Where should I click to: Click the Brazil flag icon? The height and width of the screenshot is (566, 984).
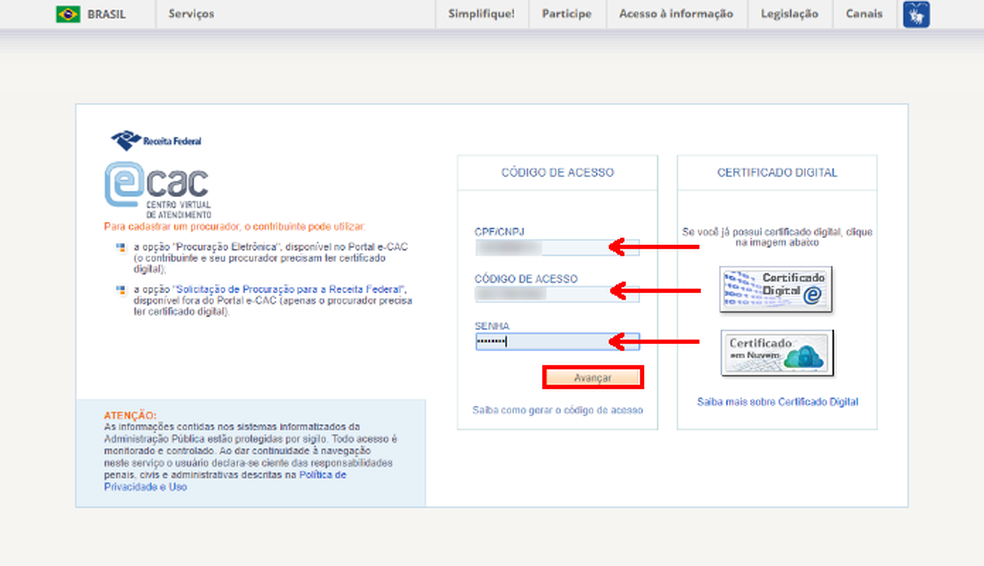point(68,14)
